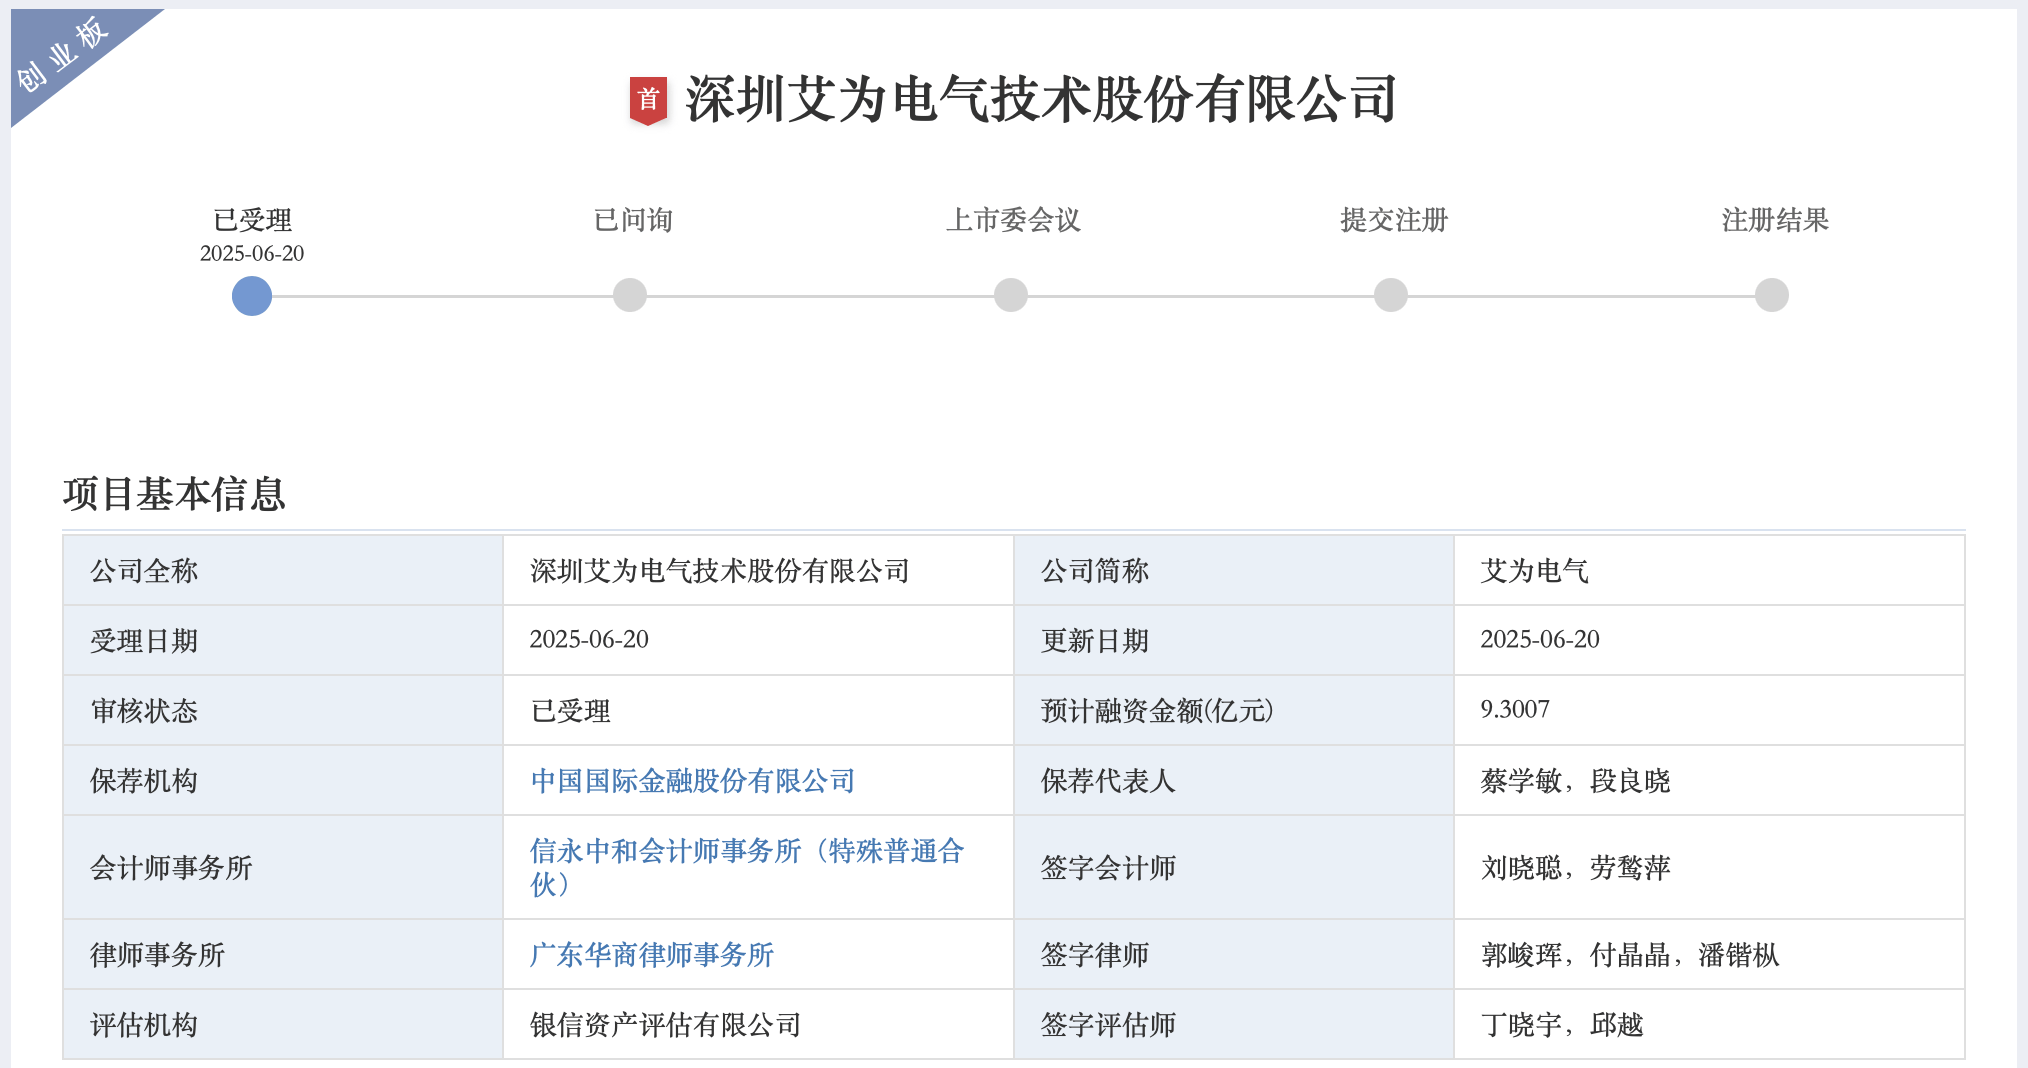
Task: Click the 保荐代表人 label cell
Action: tap(1234, 780)
